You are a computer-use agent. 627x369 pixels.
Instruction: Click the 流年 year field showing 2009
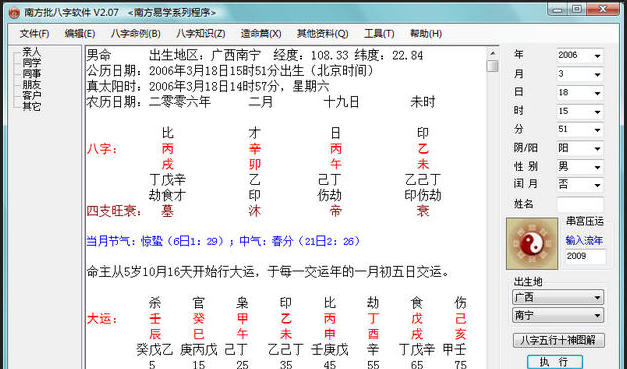[585, 256]
